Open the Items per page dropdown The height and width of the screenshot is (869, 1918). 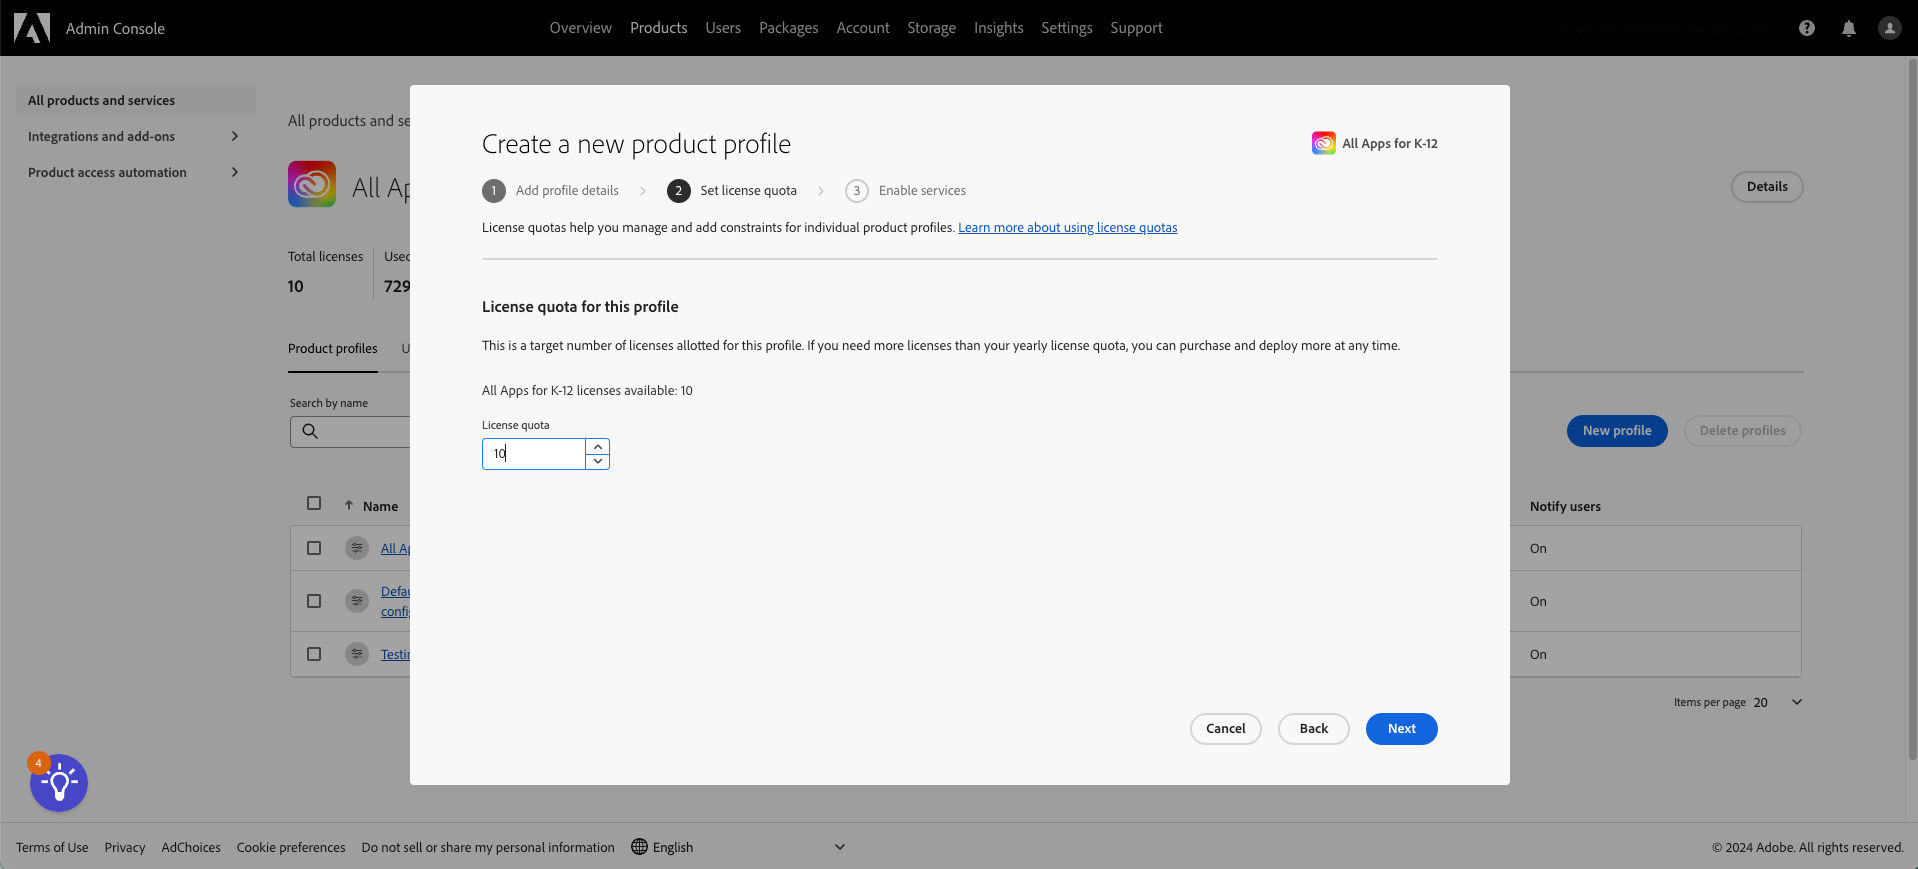[1777, 702]
